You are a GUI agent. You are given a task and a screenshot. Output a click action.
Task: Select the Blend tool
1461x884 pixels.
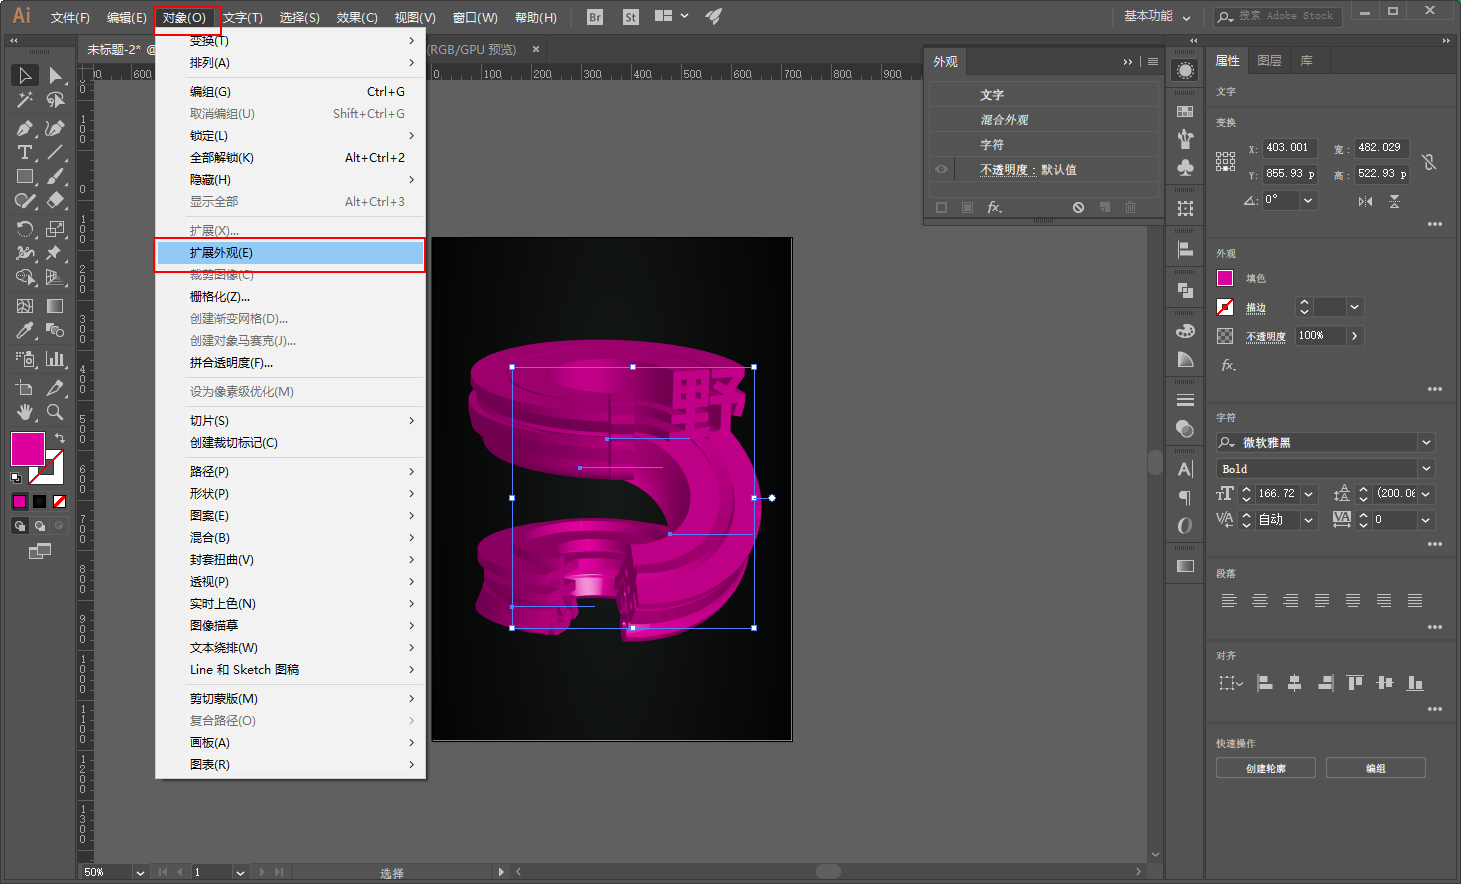[55, 330]
